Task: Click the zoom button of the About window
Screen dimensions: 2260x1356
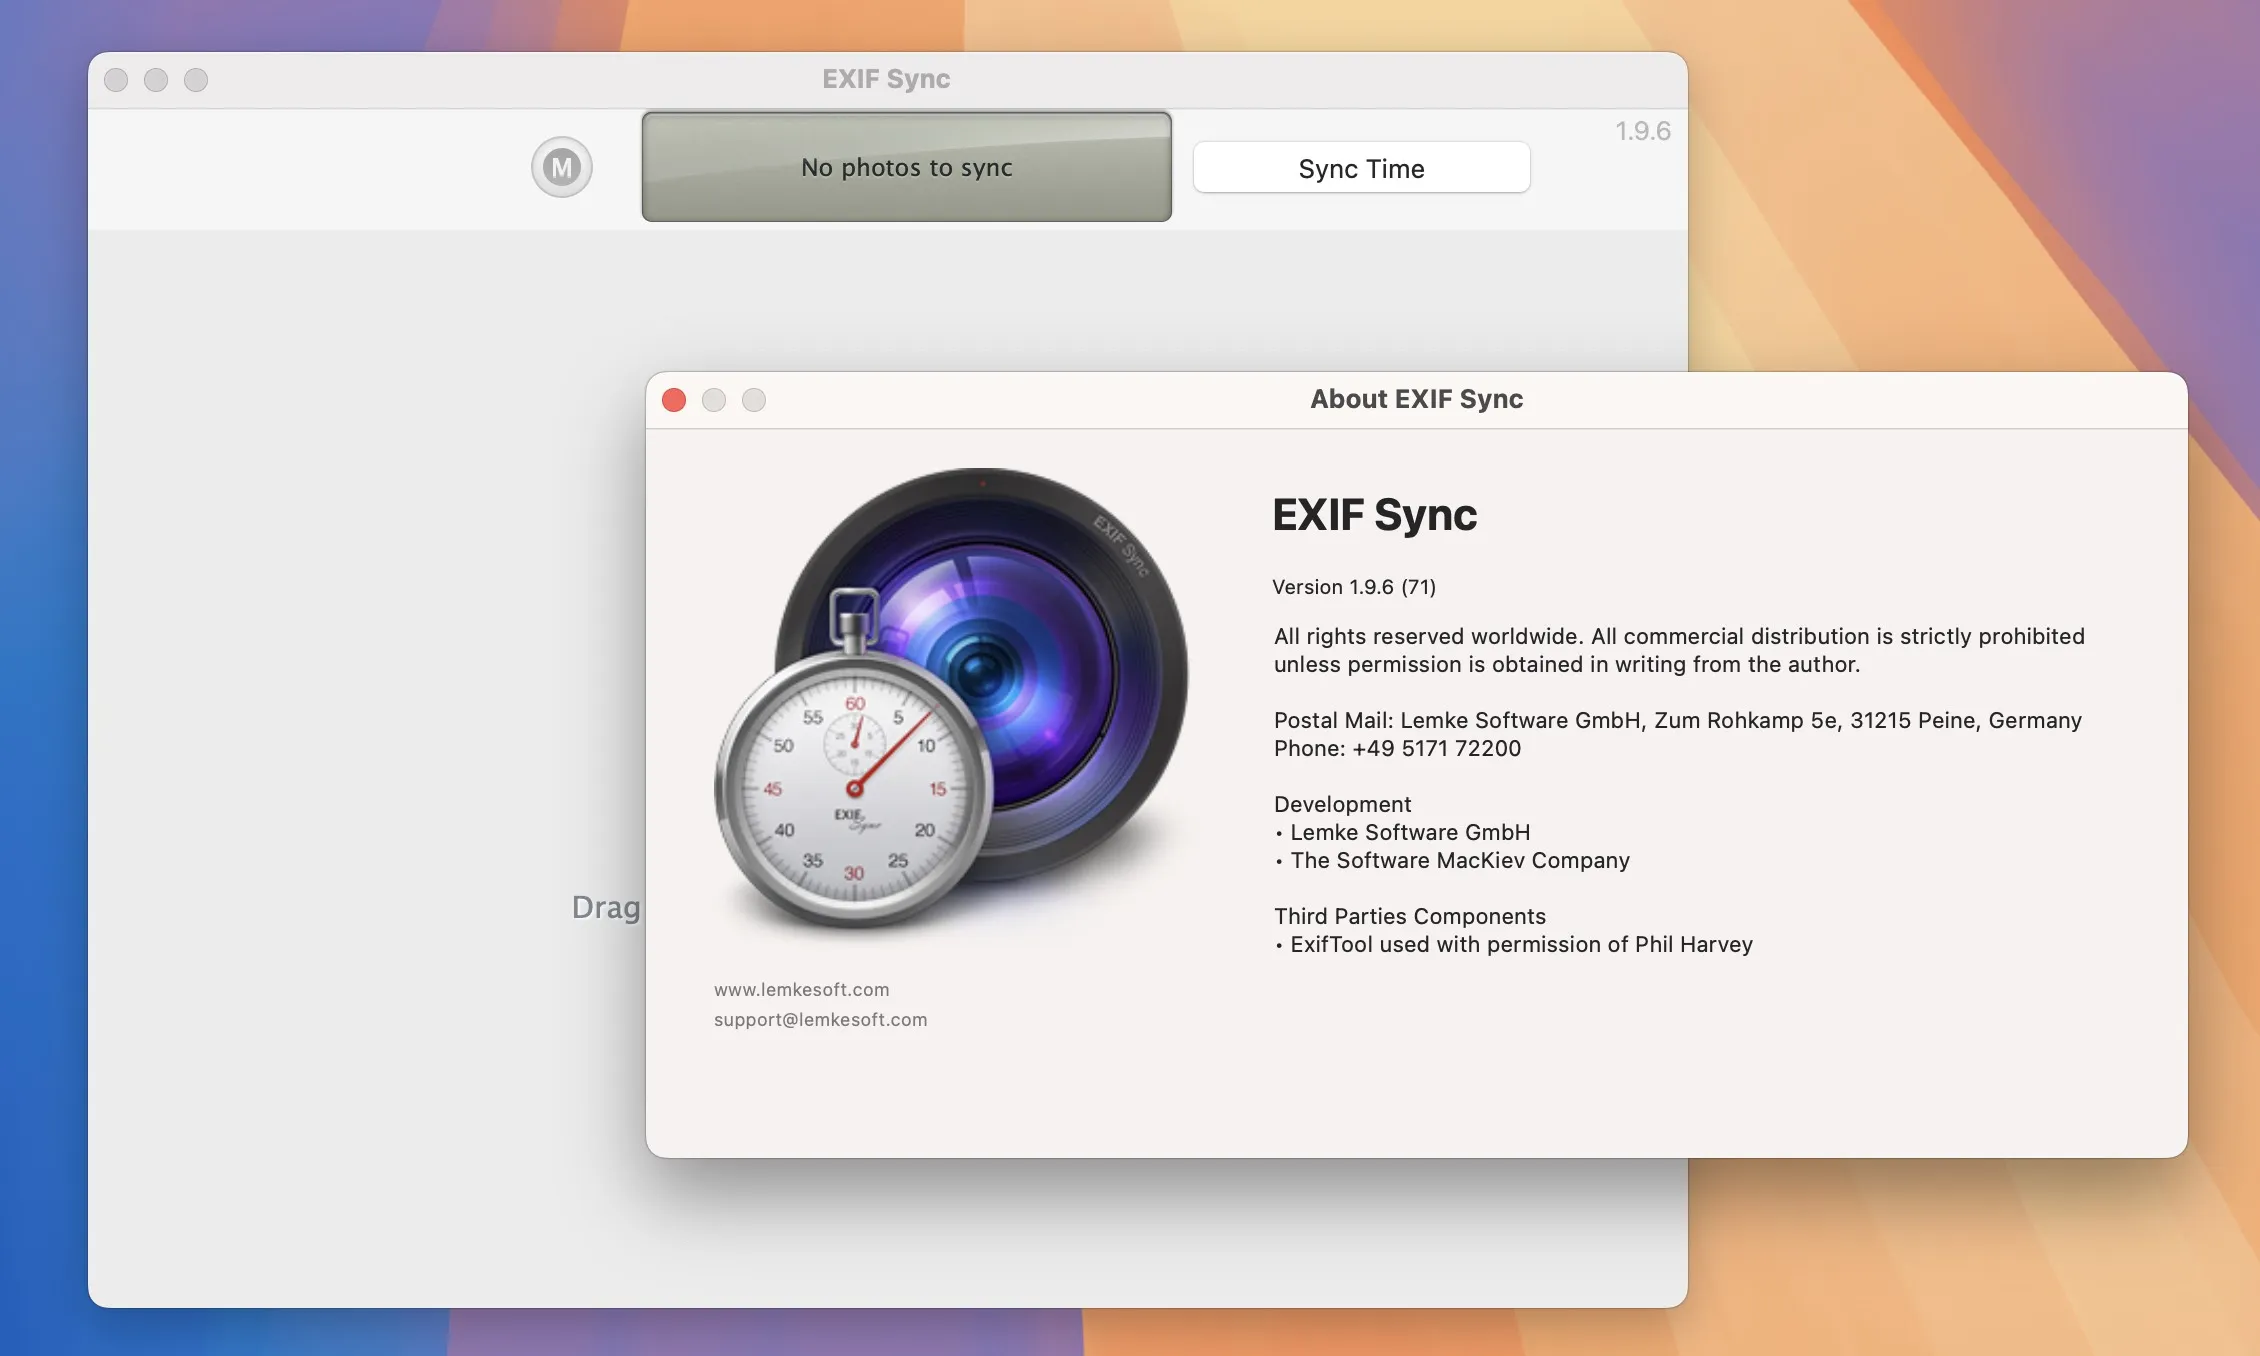Action: pos(754,400)
